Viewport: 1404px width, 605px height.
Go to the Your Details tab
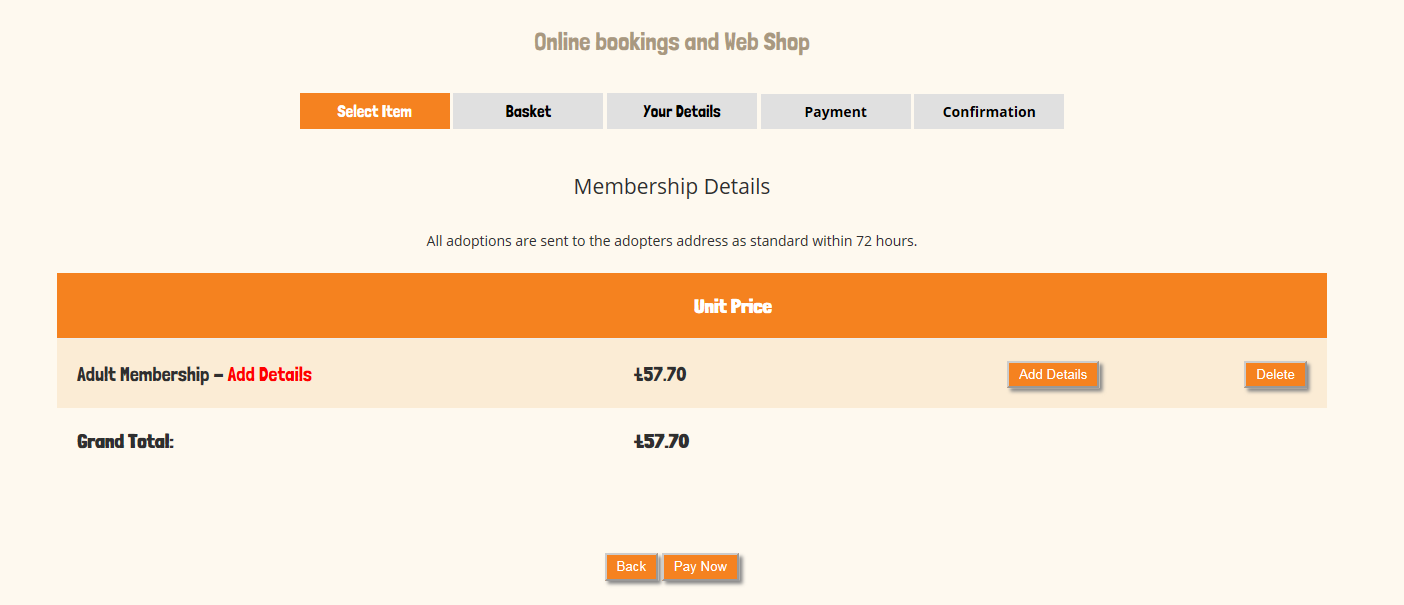681,112
